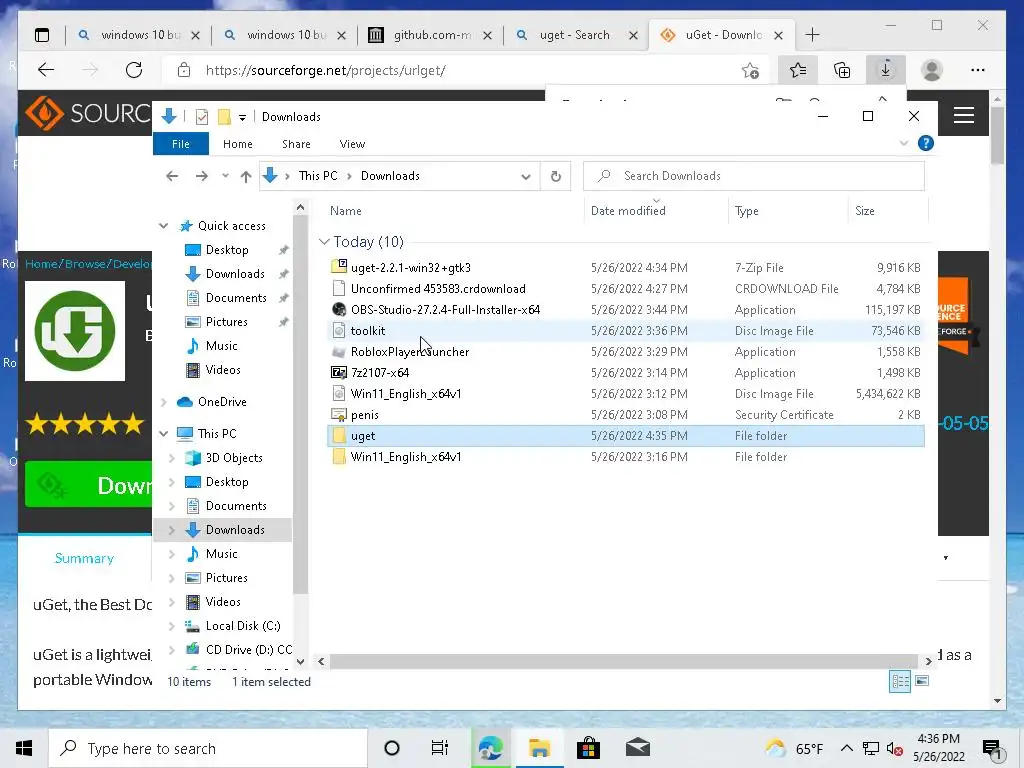Open the Summary link on SourceForge page

click(x=84, y=558)
